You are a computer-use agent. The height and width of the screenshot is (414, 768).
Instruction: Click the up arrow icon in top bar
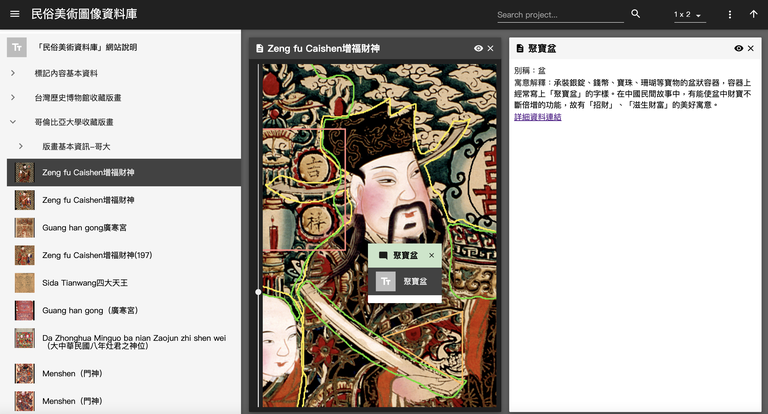(x=753, y=14)
